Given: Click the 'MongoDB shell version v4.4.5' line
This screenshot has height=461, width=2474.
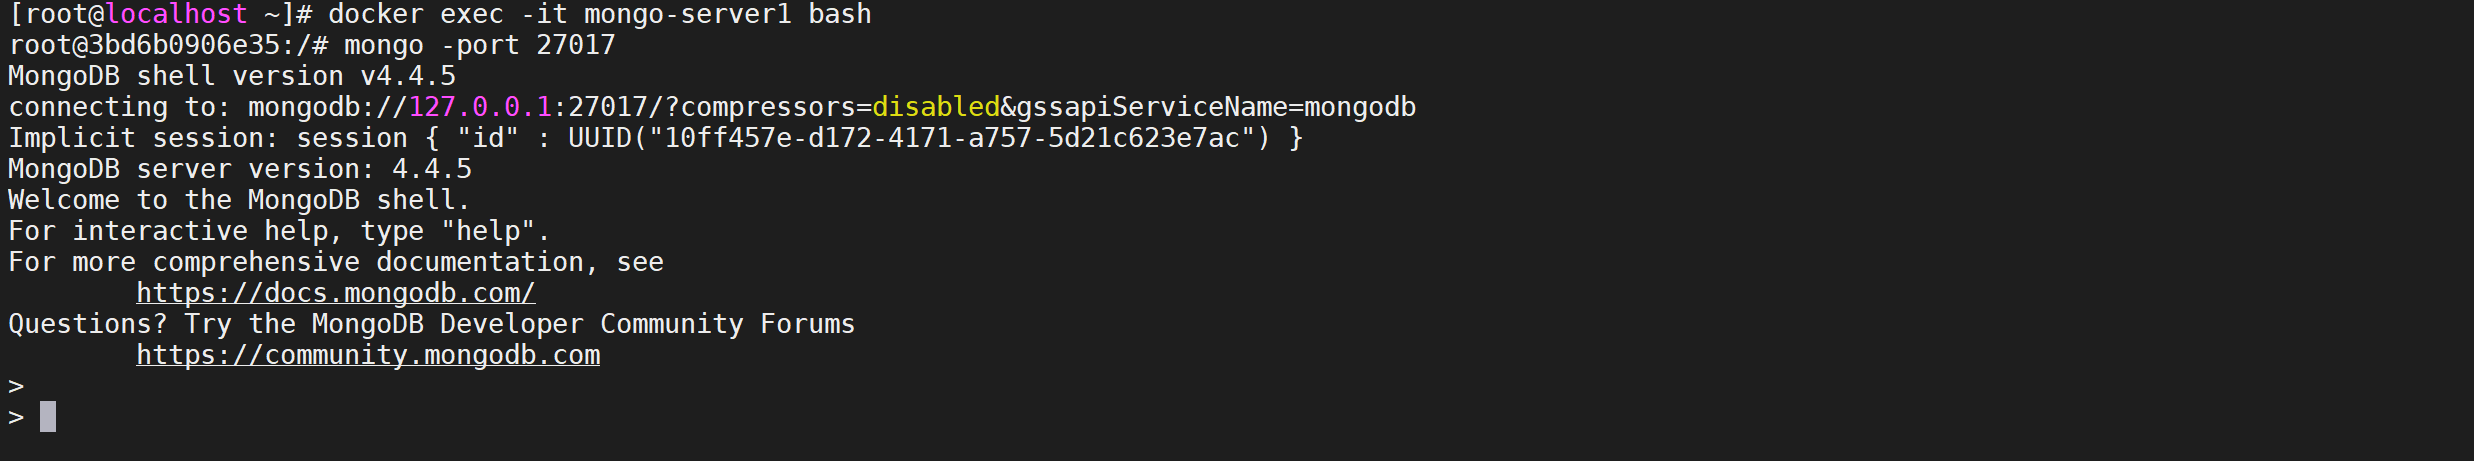Looking at the screenshot, I should [232, 76].
